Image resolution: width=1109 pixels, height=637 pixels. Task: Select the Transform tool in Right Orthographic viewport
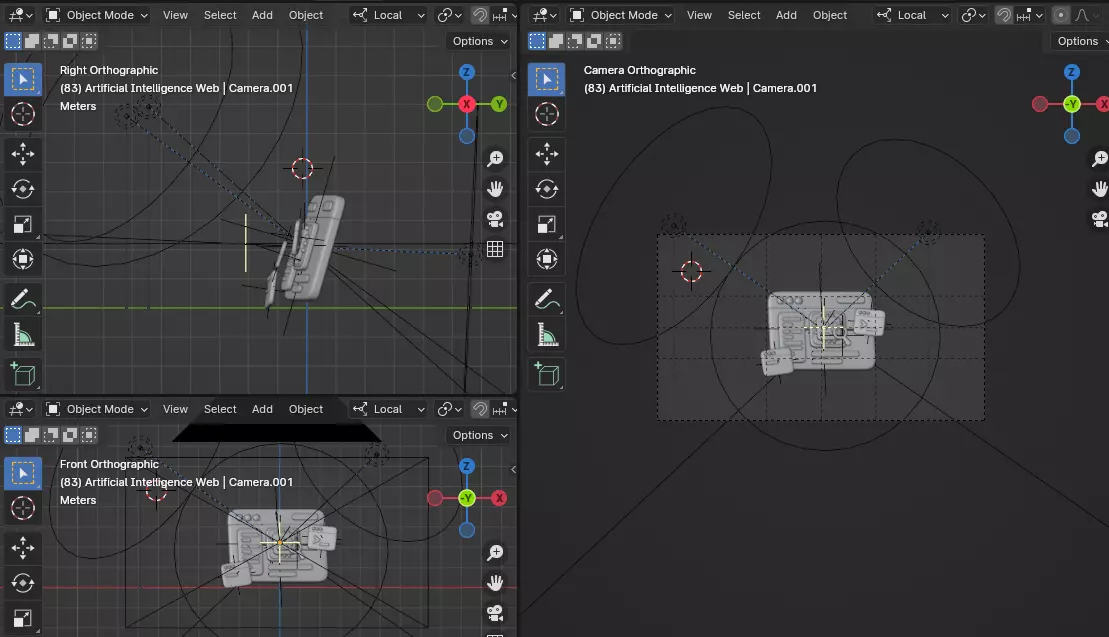coord(23,259)
